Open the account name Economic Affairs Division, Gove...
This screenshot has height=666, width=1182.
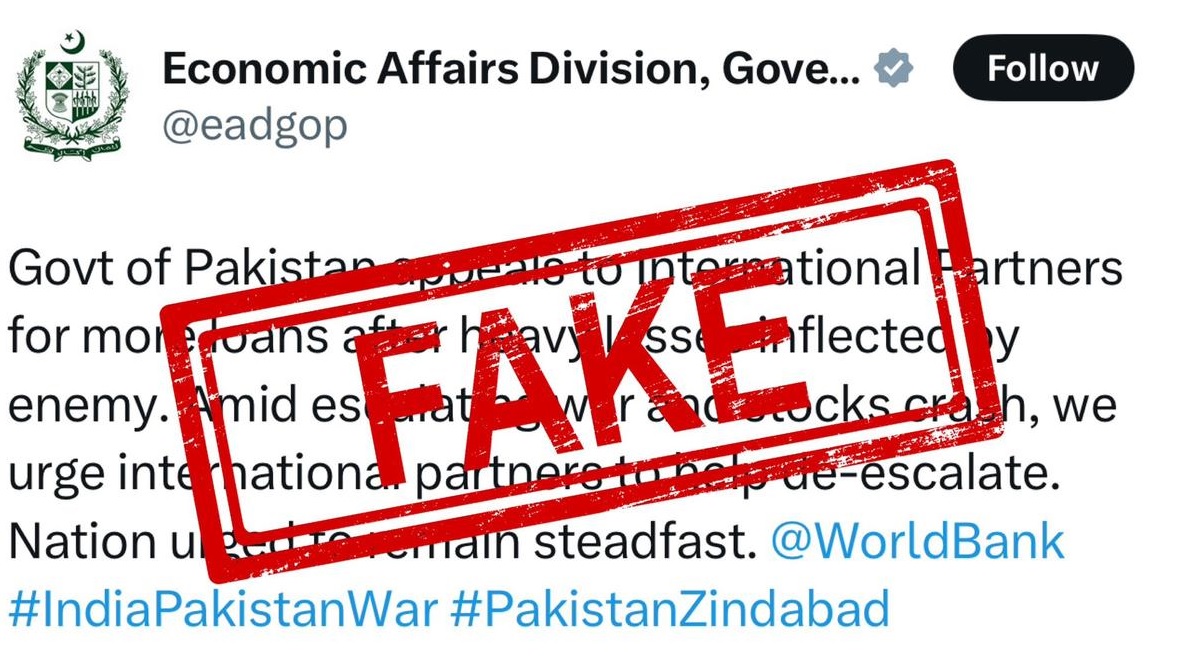pos(511,68)
